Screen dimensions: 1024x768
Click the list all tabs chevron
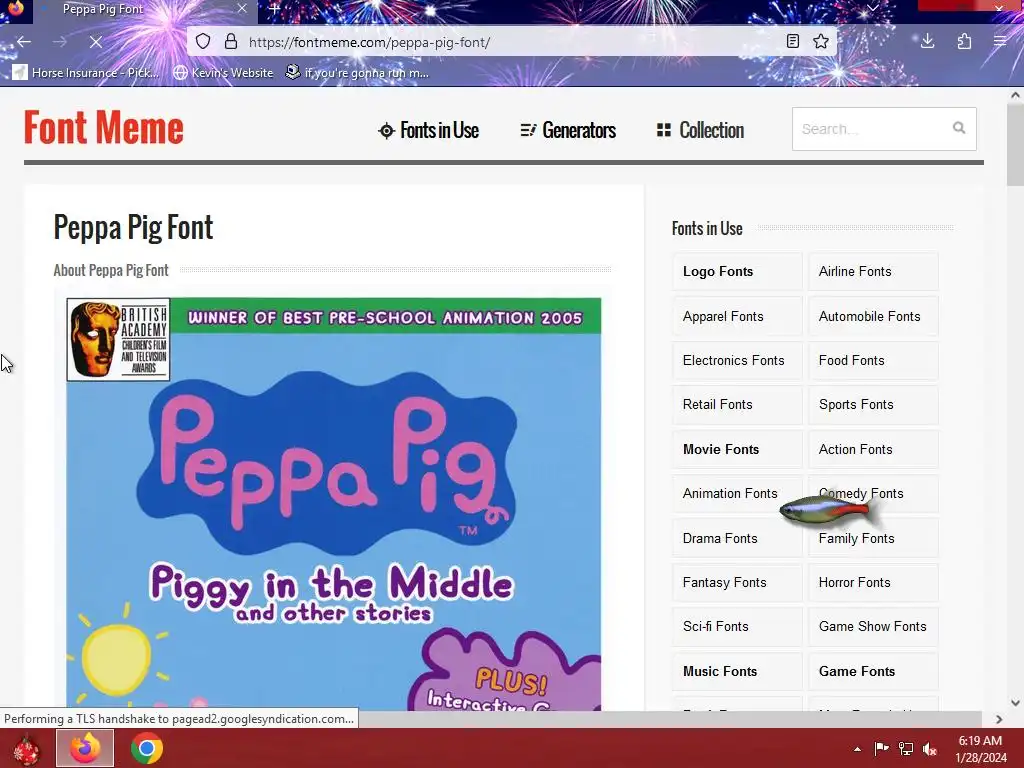872,8
